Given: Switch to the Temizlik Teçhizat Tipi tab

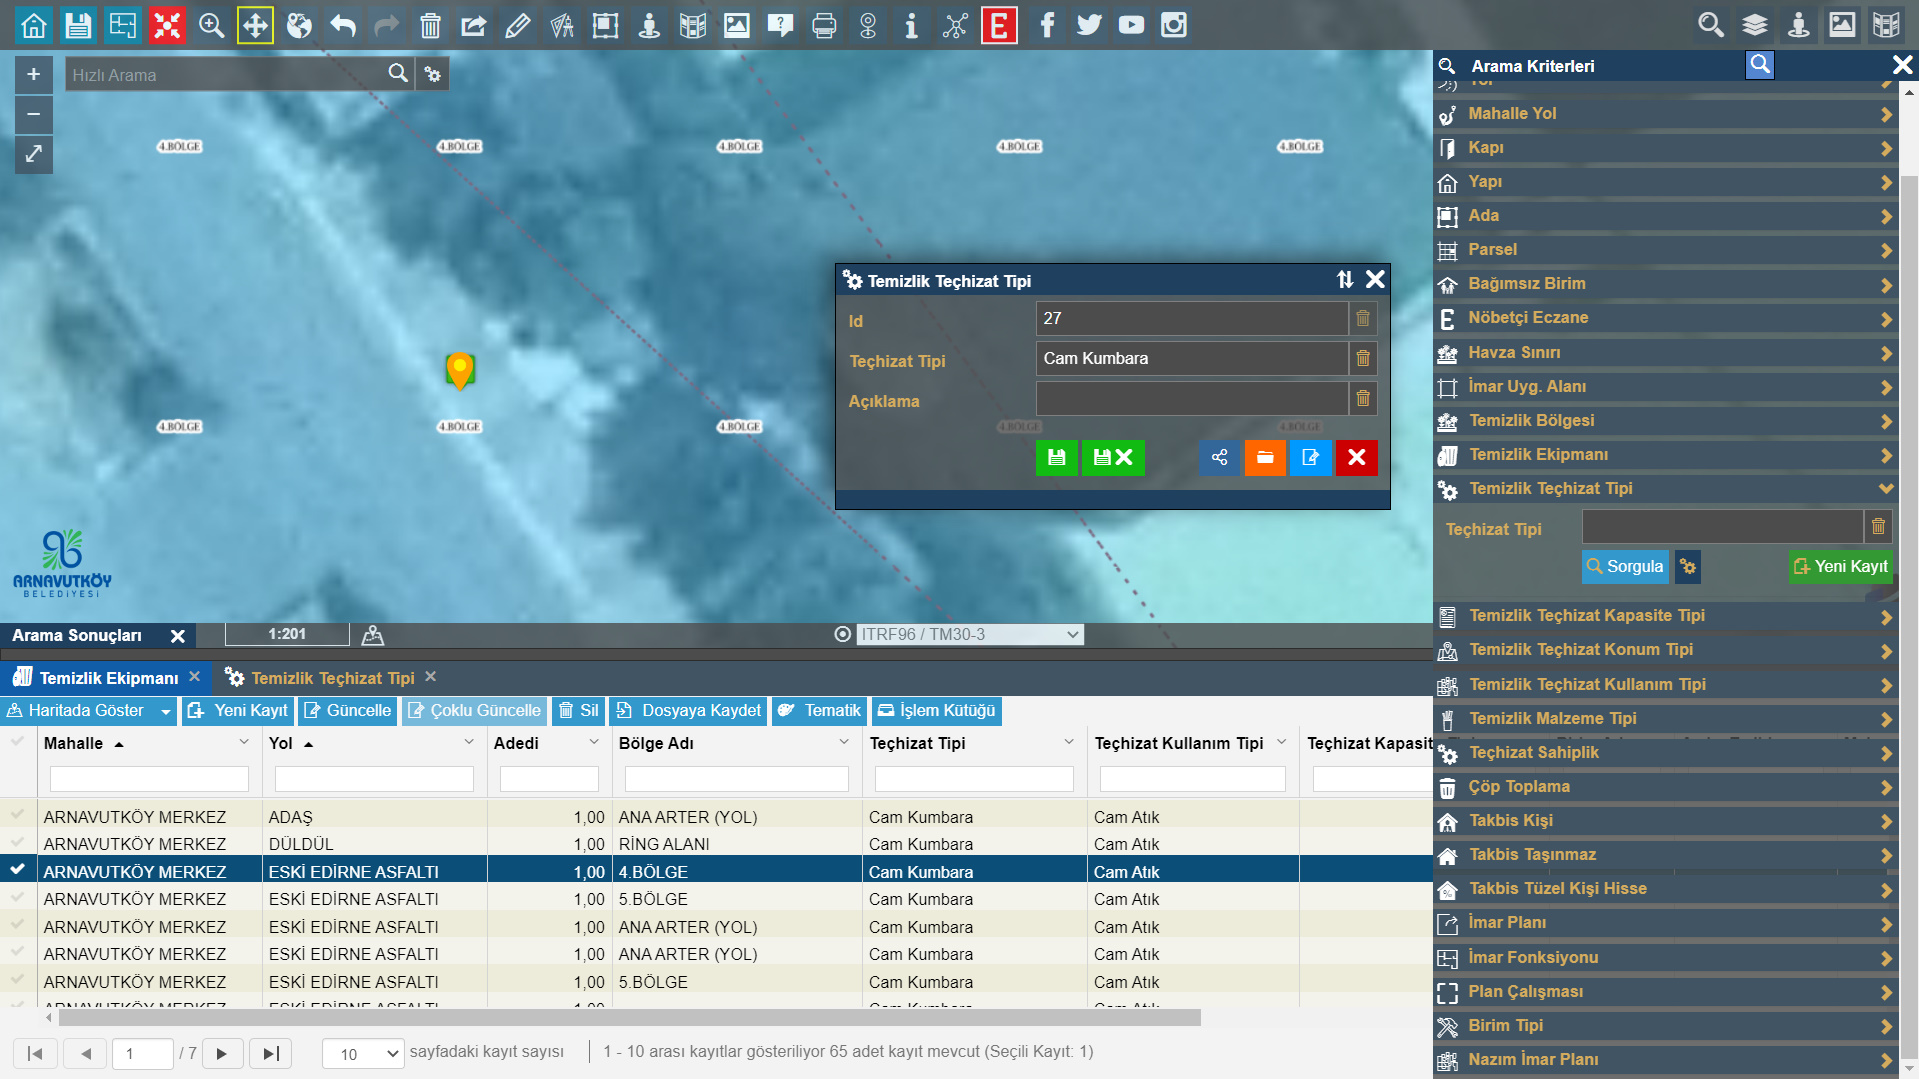Looking at the screenshot, I should 332,678.
